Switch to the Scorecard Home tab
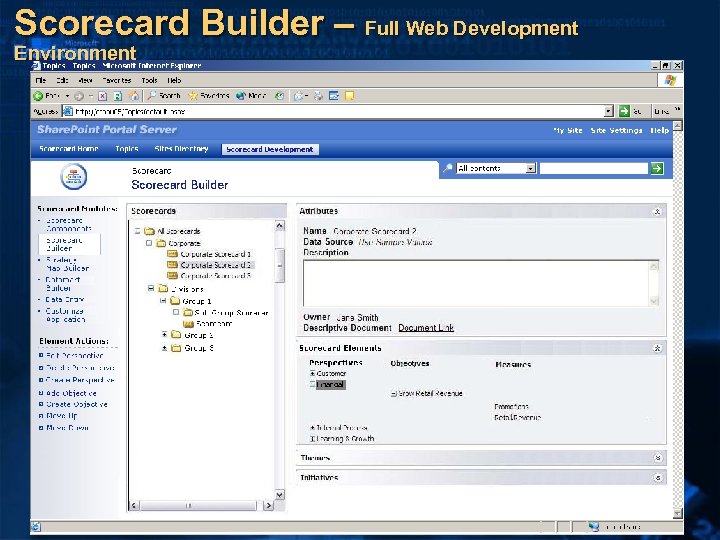This screenshot has height=540, width=720. tap(69, 149)
